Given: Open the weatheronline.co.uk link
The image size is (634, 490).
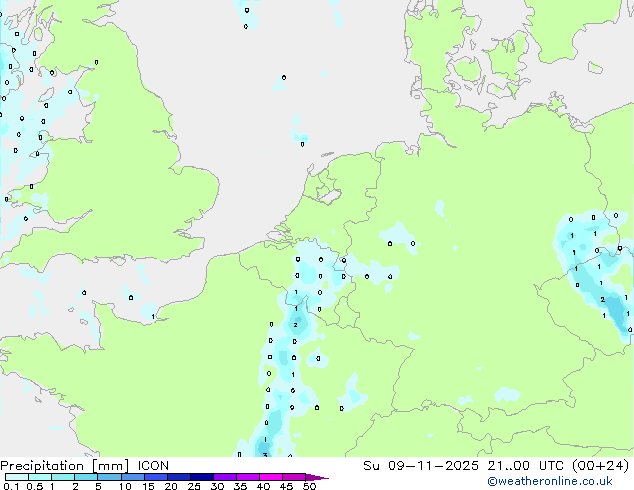Looking at the screenshot, I should tap(550, 482).
